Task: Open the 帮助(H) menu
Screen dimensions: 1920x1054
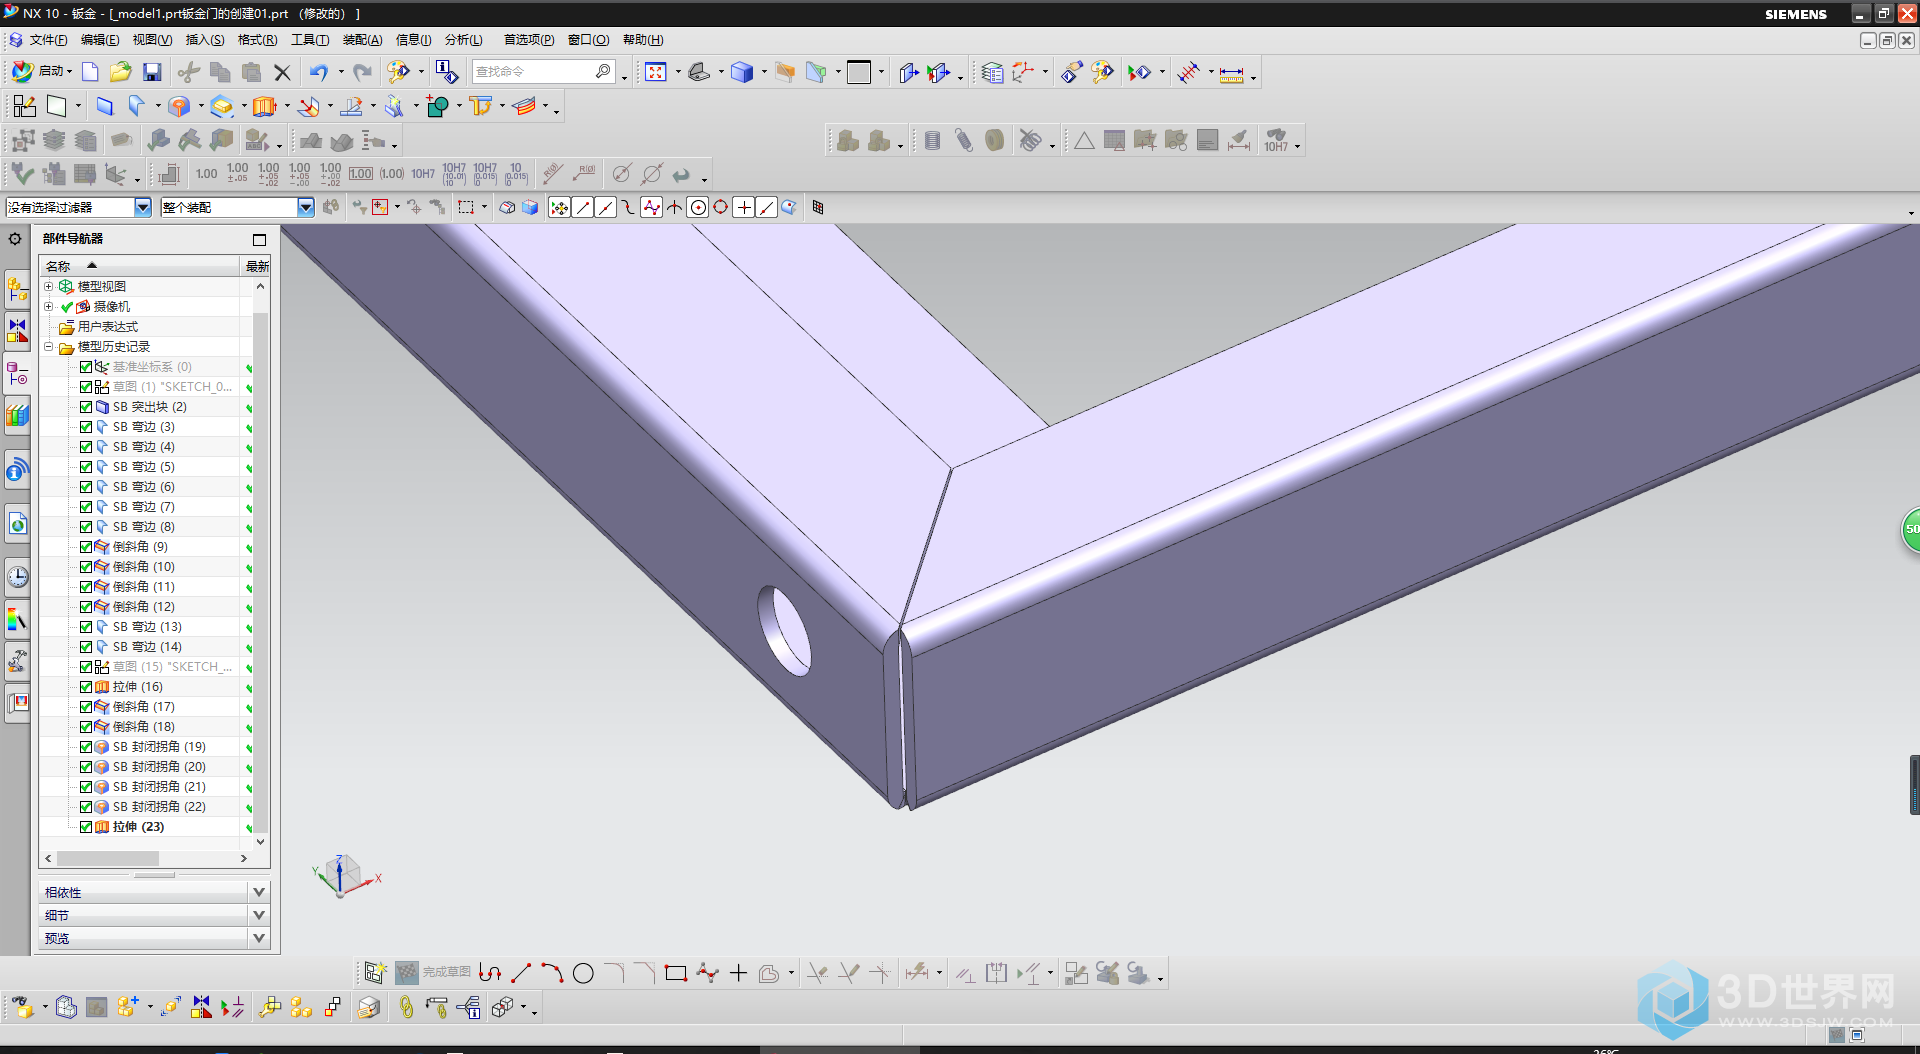Action: [643, 40]
